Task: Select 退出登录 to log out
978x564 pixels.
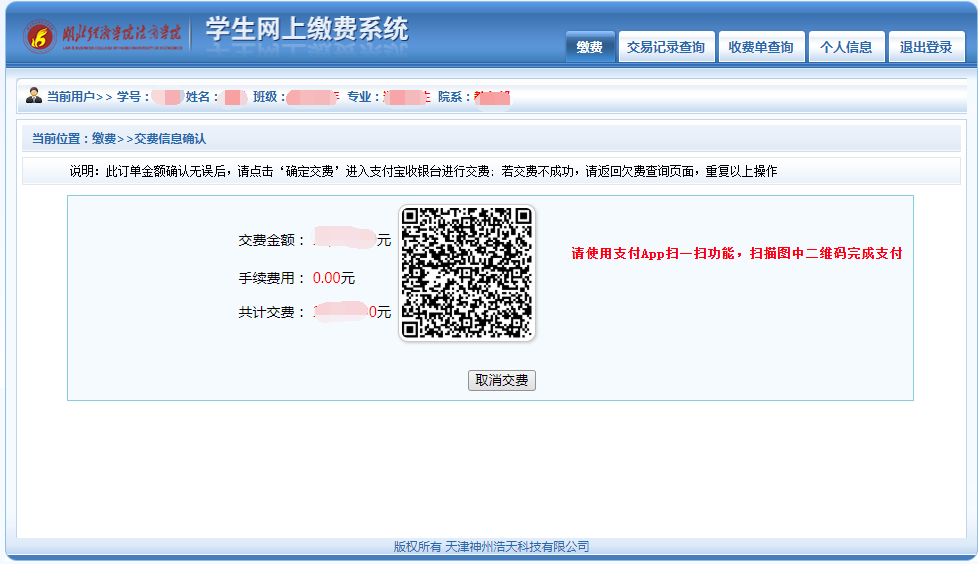Action: point(926,47)
